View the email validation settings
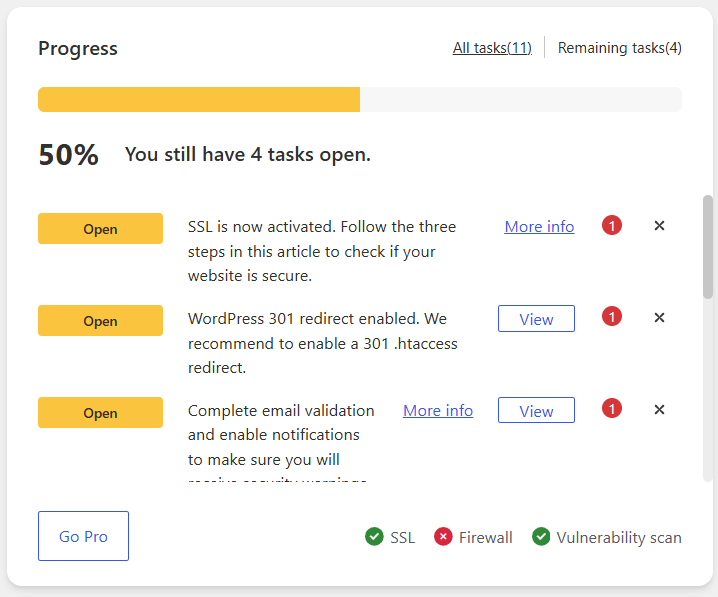This screenshot has height=597, width=718. (536, 410)
